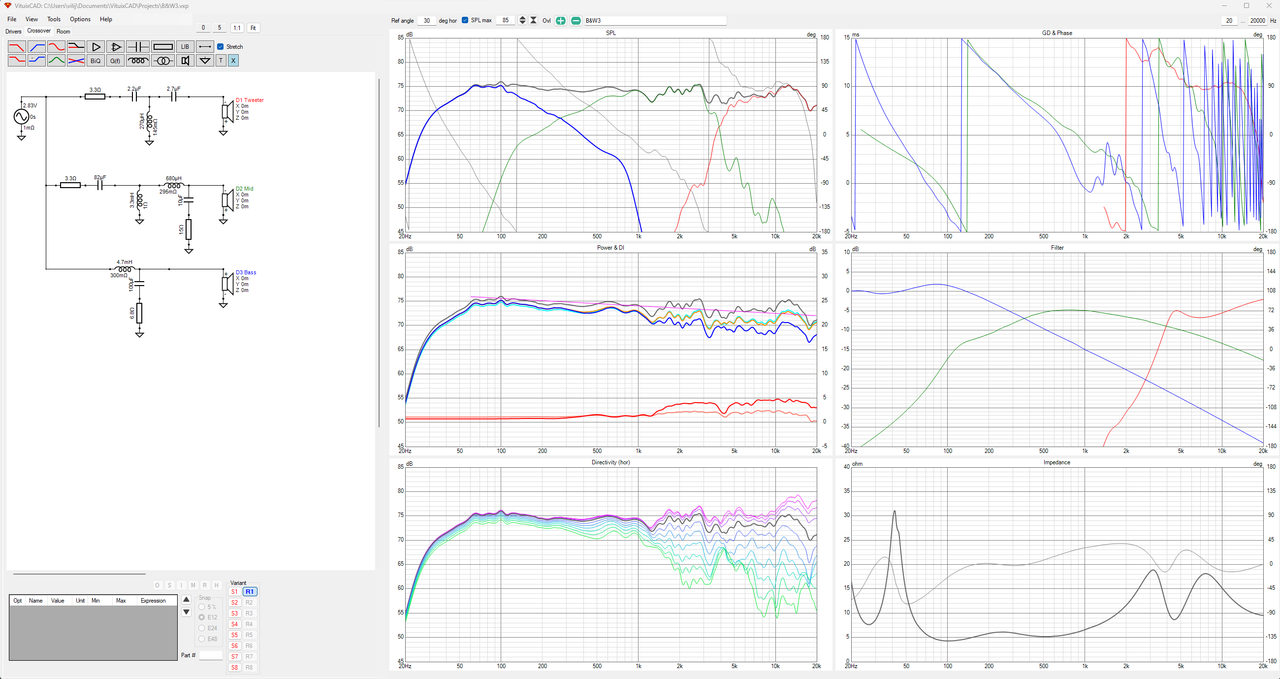Click the Part # input field
The image size is (1280, 679).
(x=211, y=655)
